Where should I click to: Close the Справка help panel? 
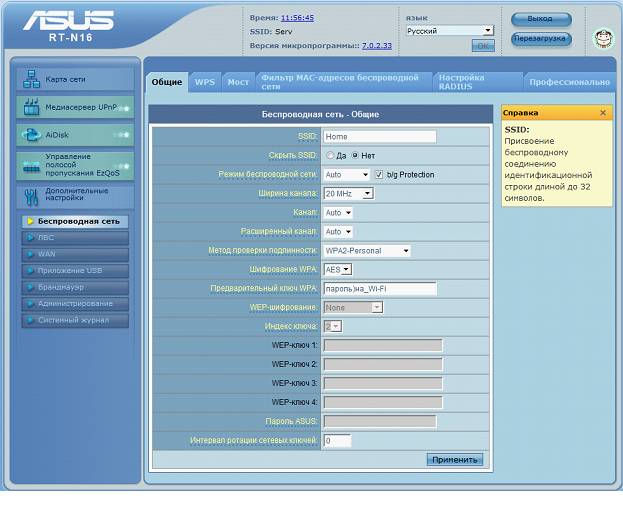pos(603,113)
